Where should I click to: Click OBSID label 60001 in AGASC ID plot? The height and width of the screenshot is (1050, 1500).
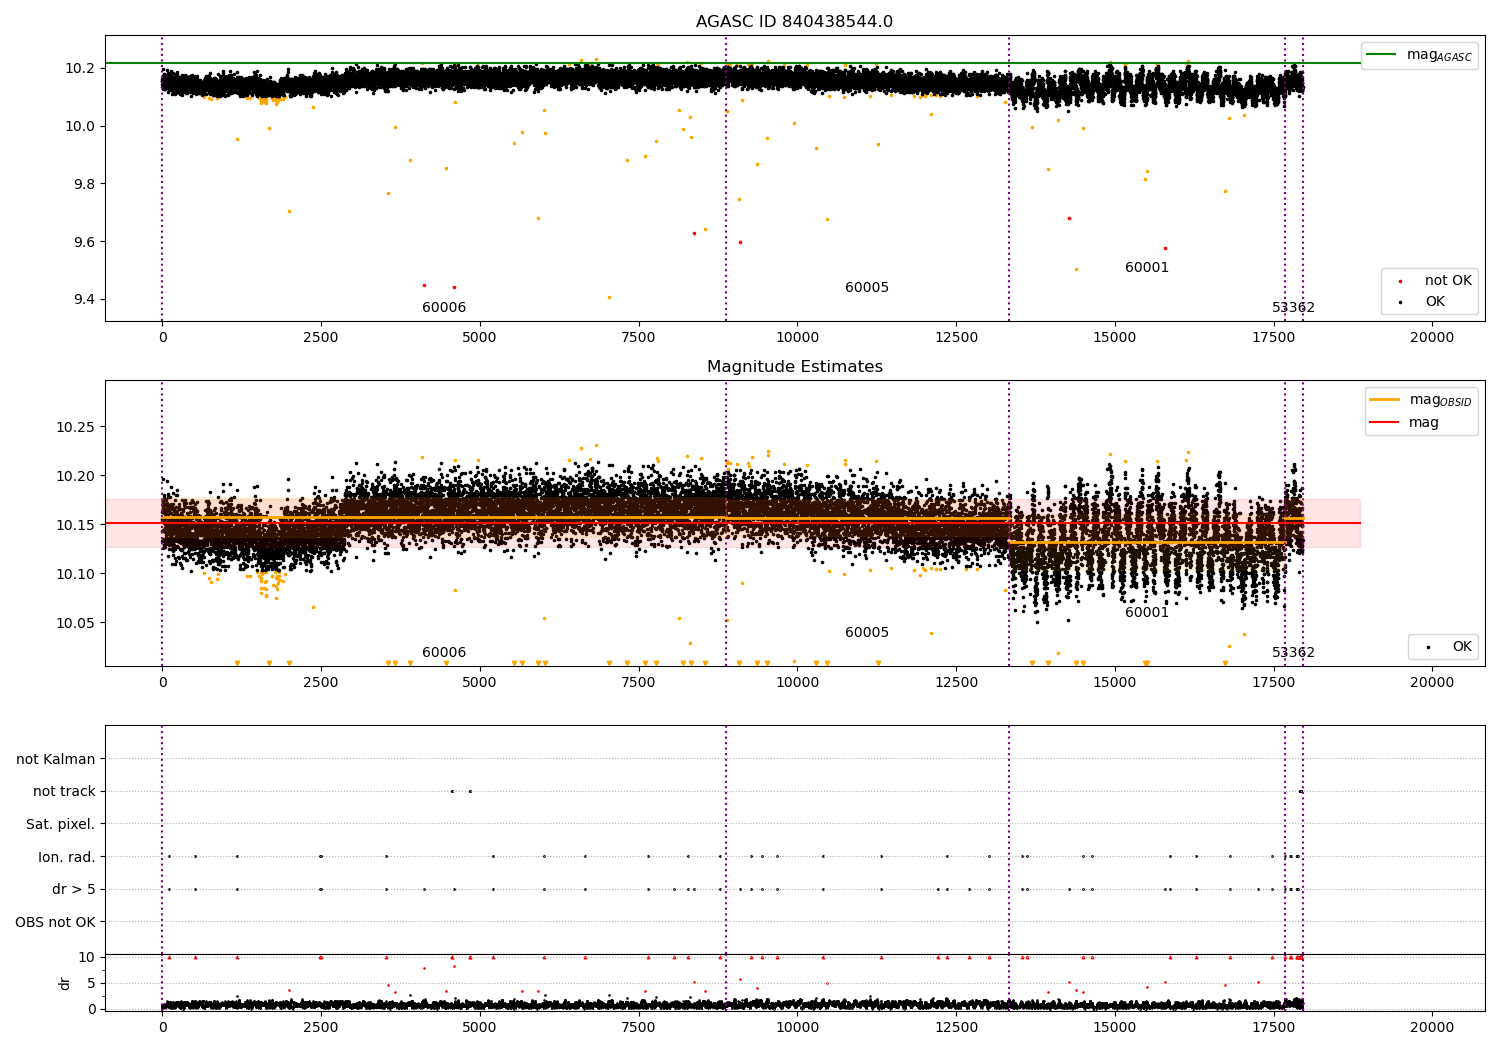1147,268
